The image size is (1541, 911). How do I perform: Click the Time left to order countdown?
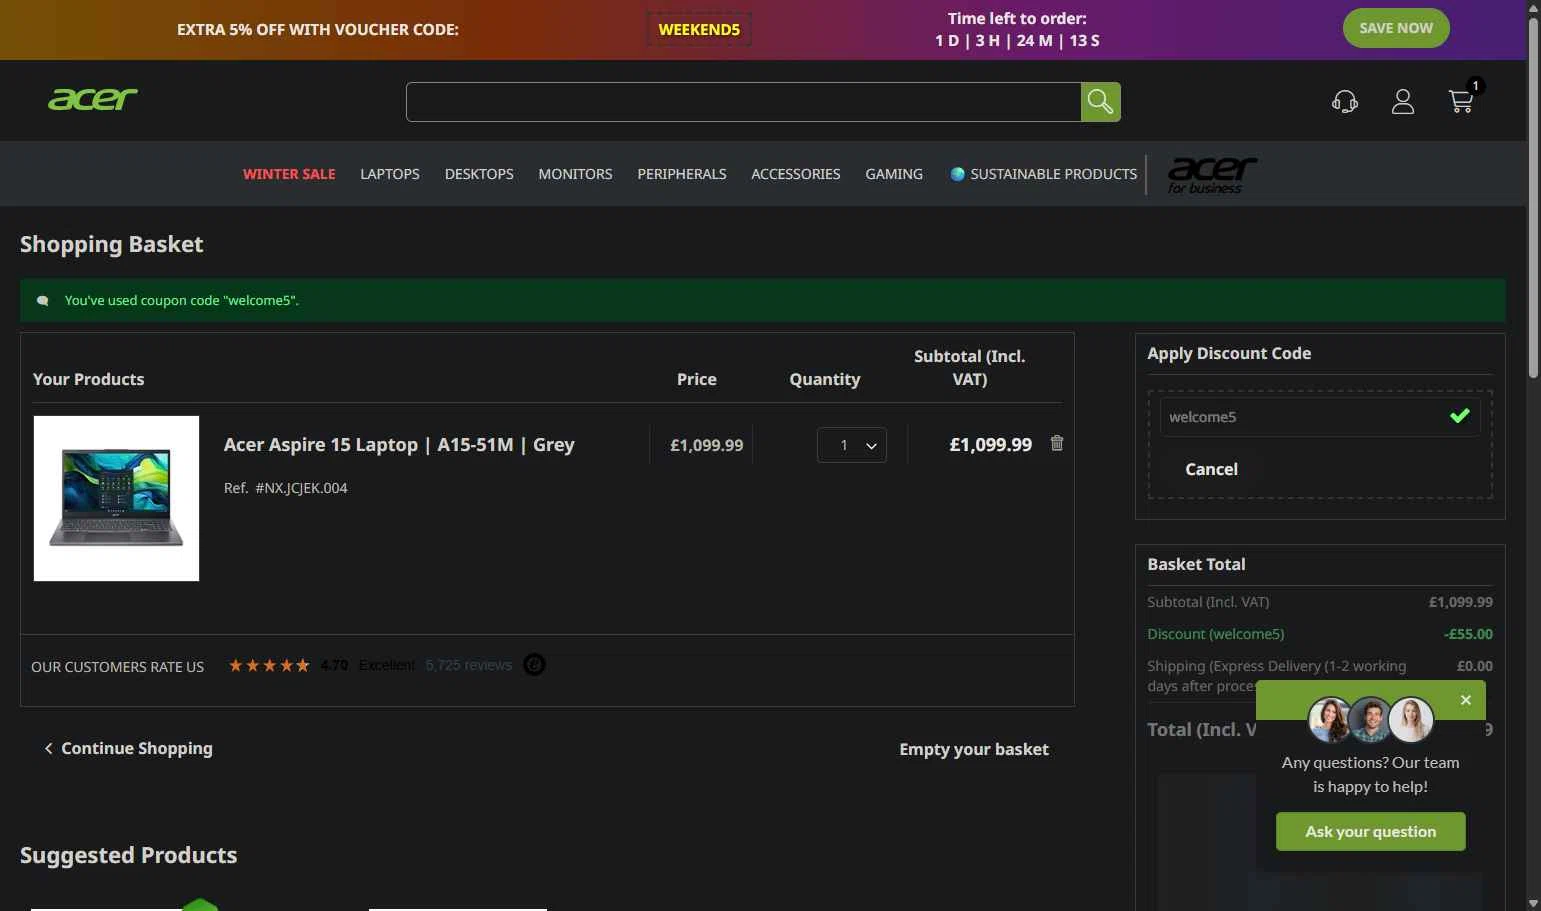(x=1017, y=30)
